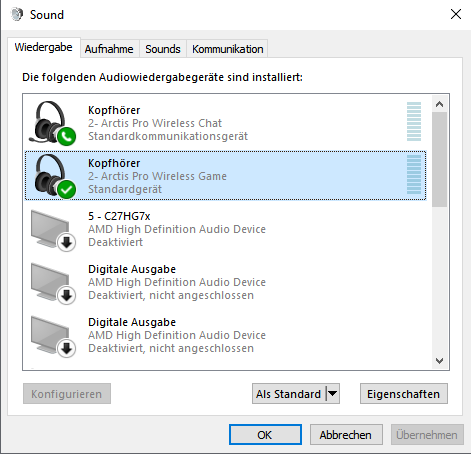Click the Konfigurieren button
471x454 pixels.
(67, 394)
